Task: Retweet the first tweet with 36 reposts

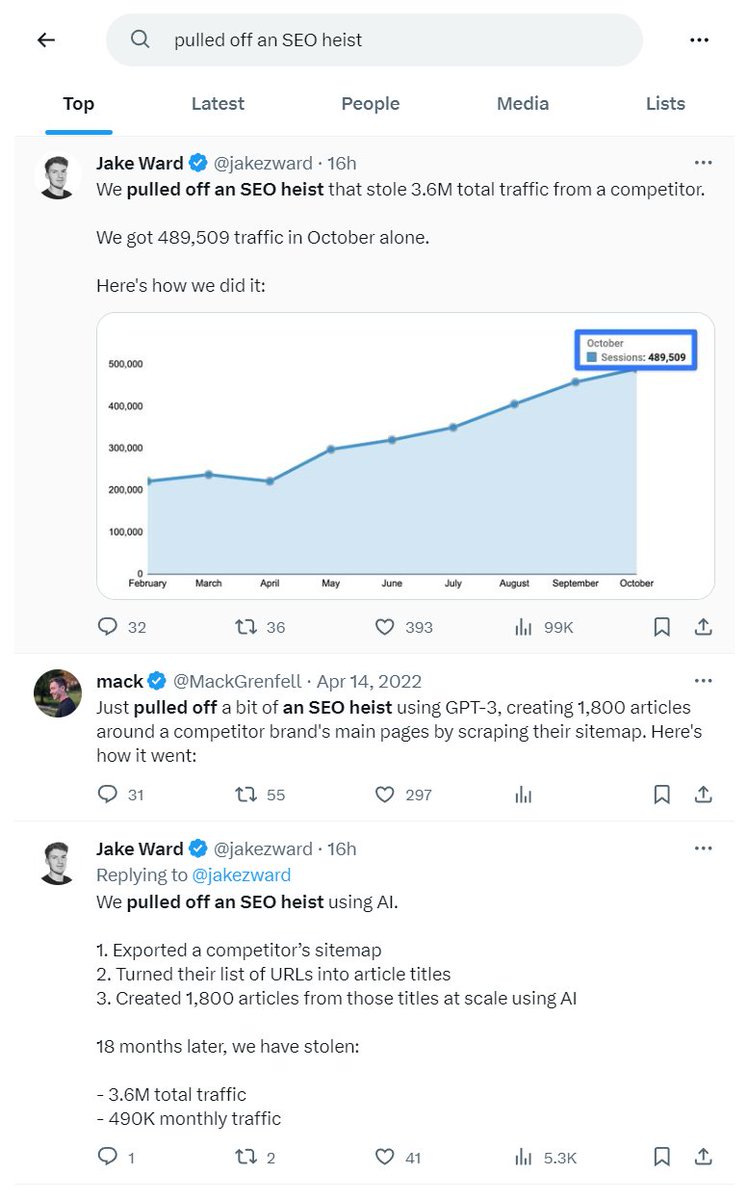Action: (x=246, y=627)
